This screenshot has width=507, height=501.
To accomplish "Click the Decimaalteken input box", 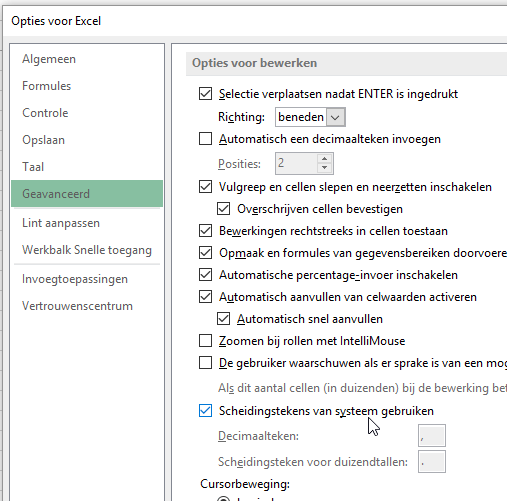I will pos(432,435).
